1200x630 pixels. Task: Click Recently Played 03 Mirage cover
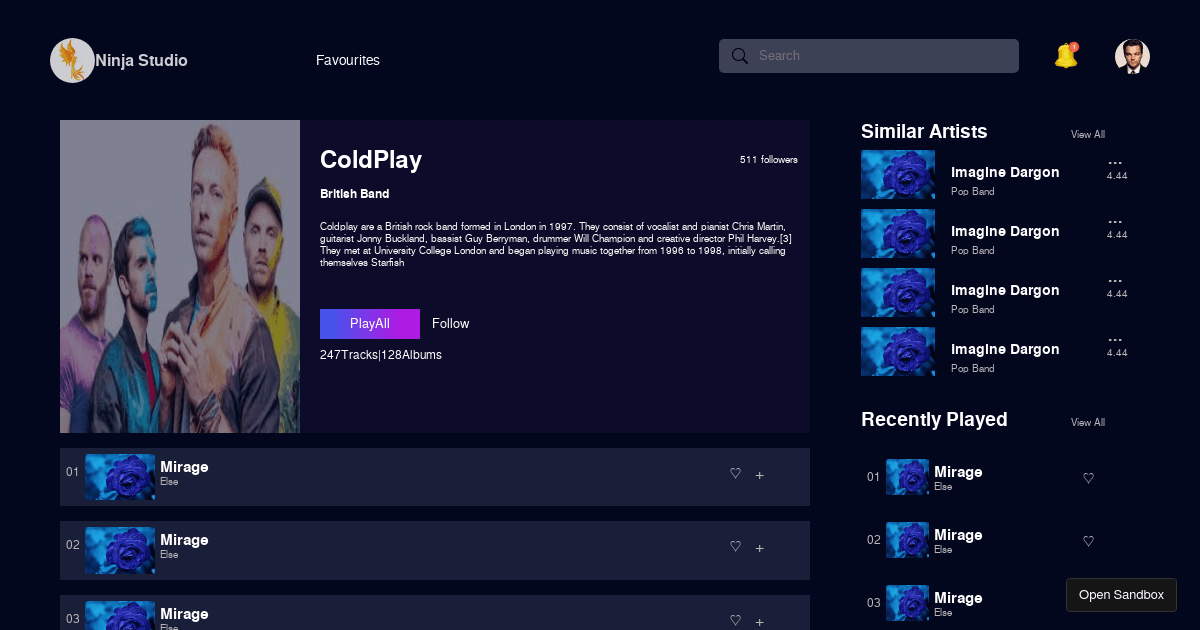pyautogui.click(x=907, y=603)
